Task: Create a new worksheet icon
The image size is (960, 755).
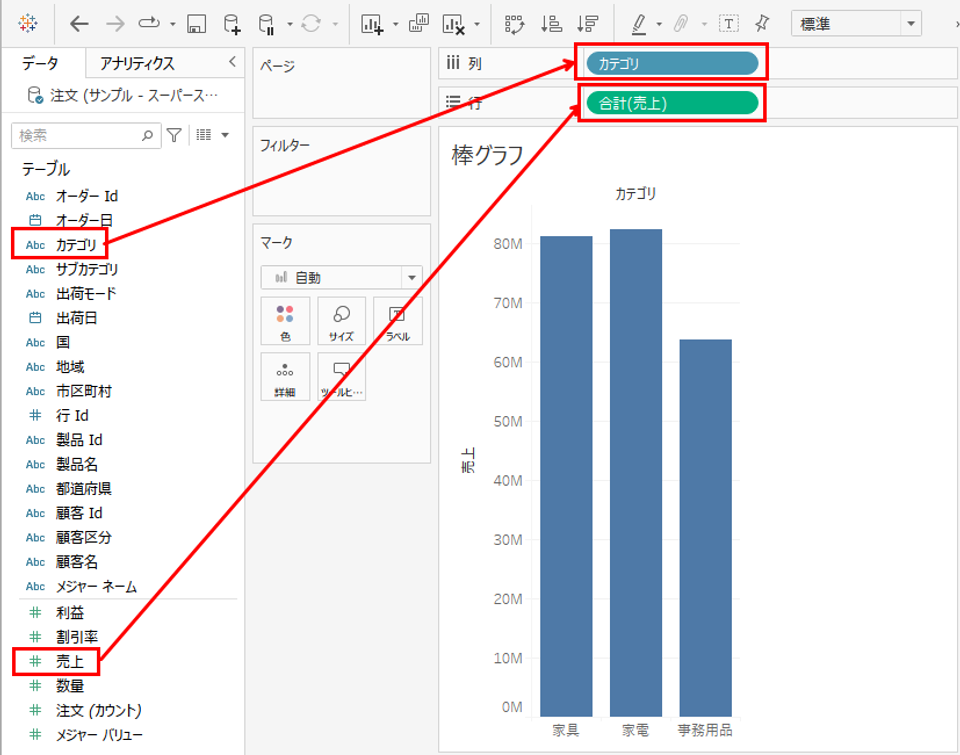Action: pyautogui.click(x=372, y=24)
